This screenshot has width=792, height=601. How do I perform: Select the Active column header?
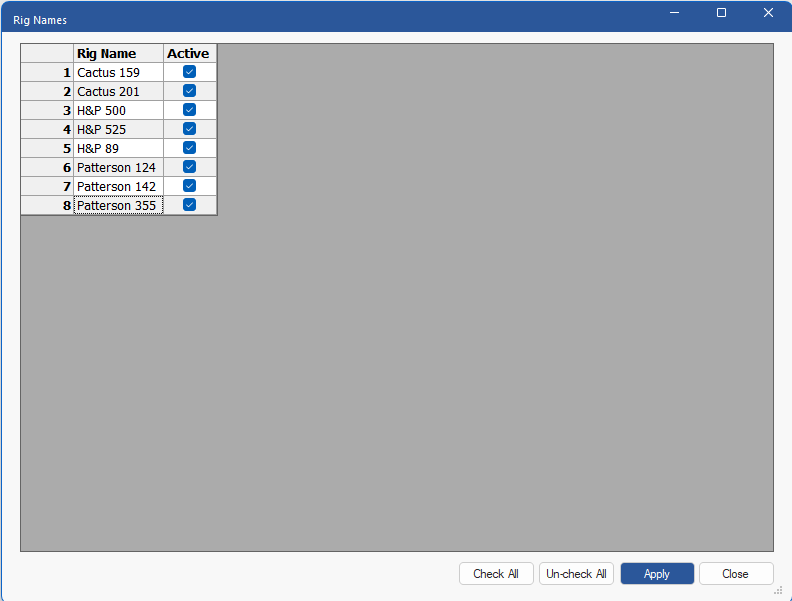tap(190, 53)
